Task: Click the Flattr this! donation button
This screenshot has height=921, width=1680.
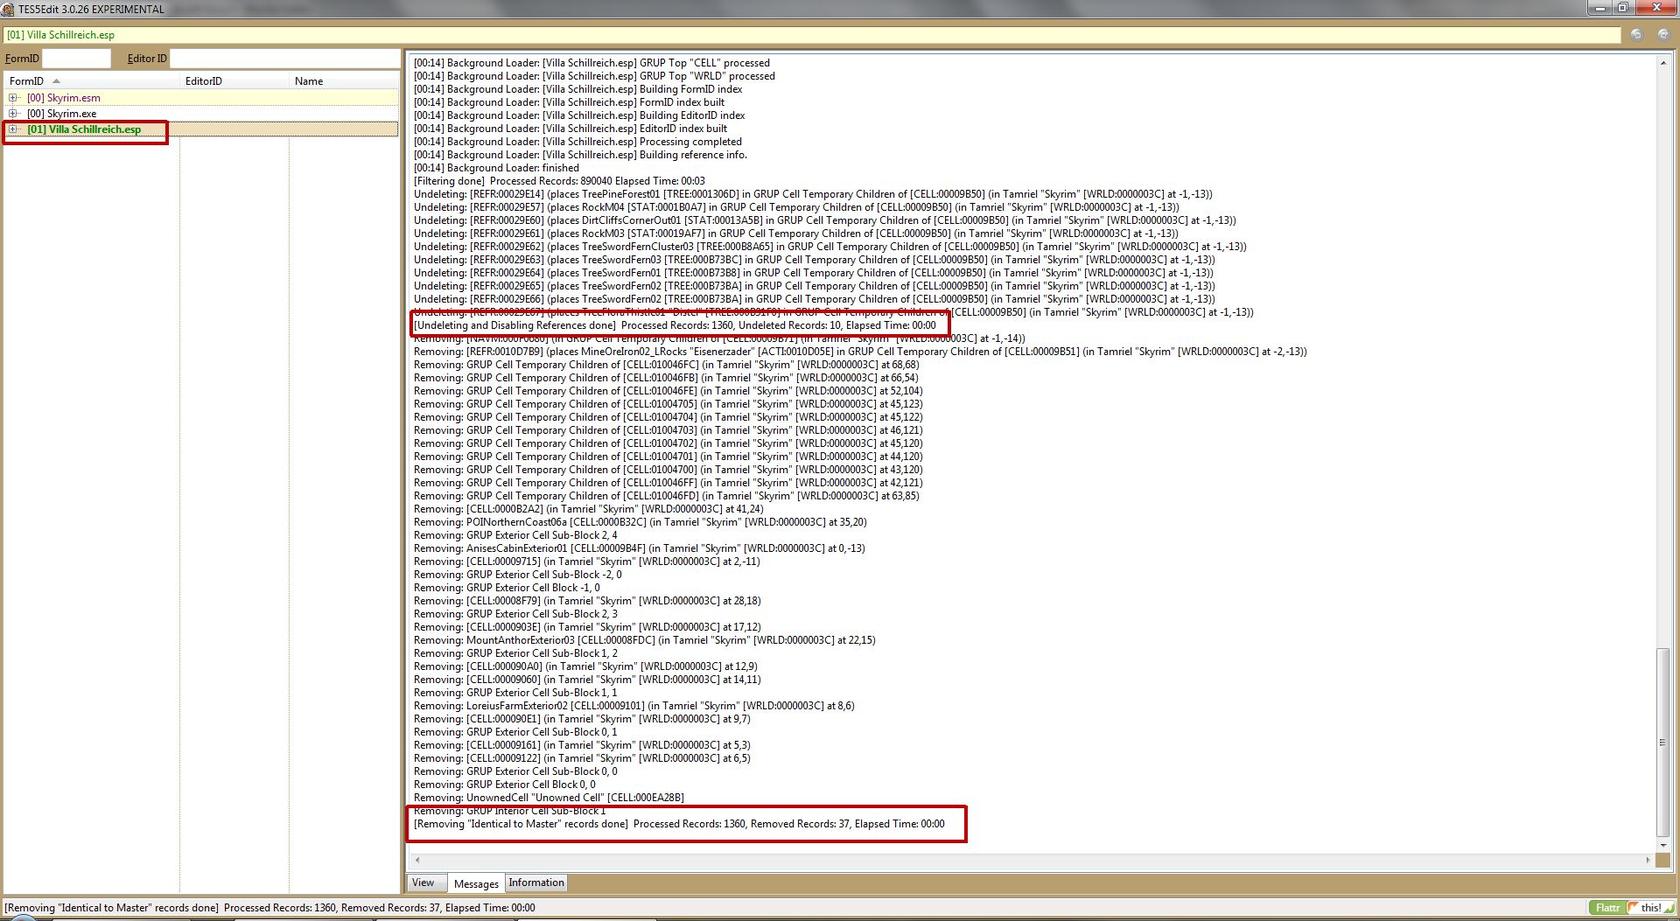Action: 1630,907
